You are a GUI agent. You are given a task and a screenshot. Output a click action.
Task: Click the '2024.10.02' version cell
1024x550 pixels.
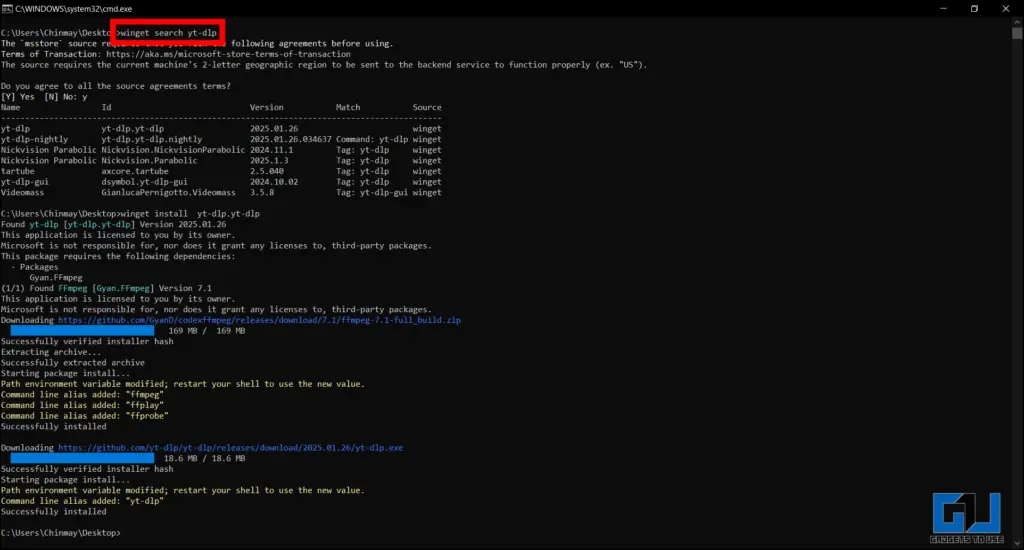[274, 182]
